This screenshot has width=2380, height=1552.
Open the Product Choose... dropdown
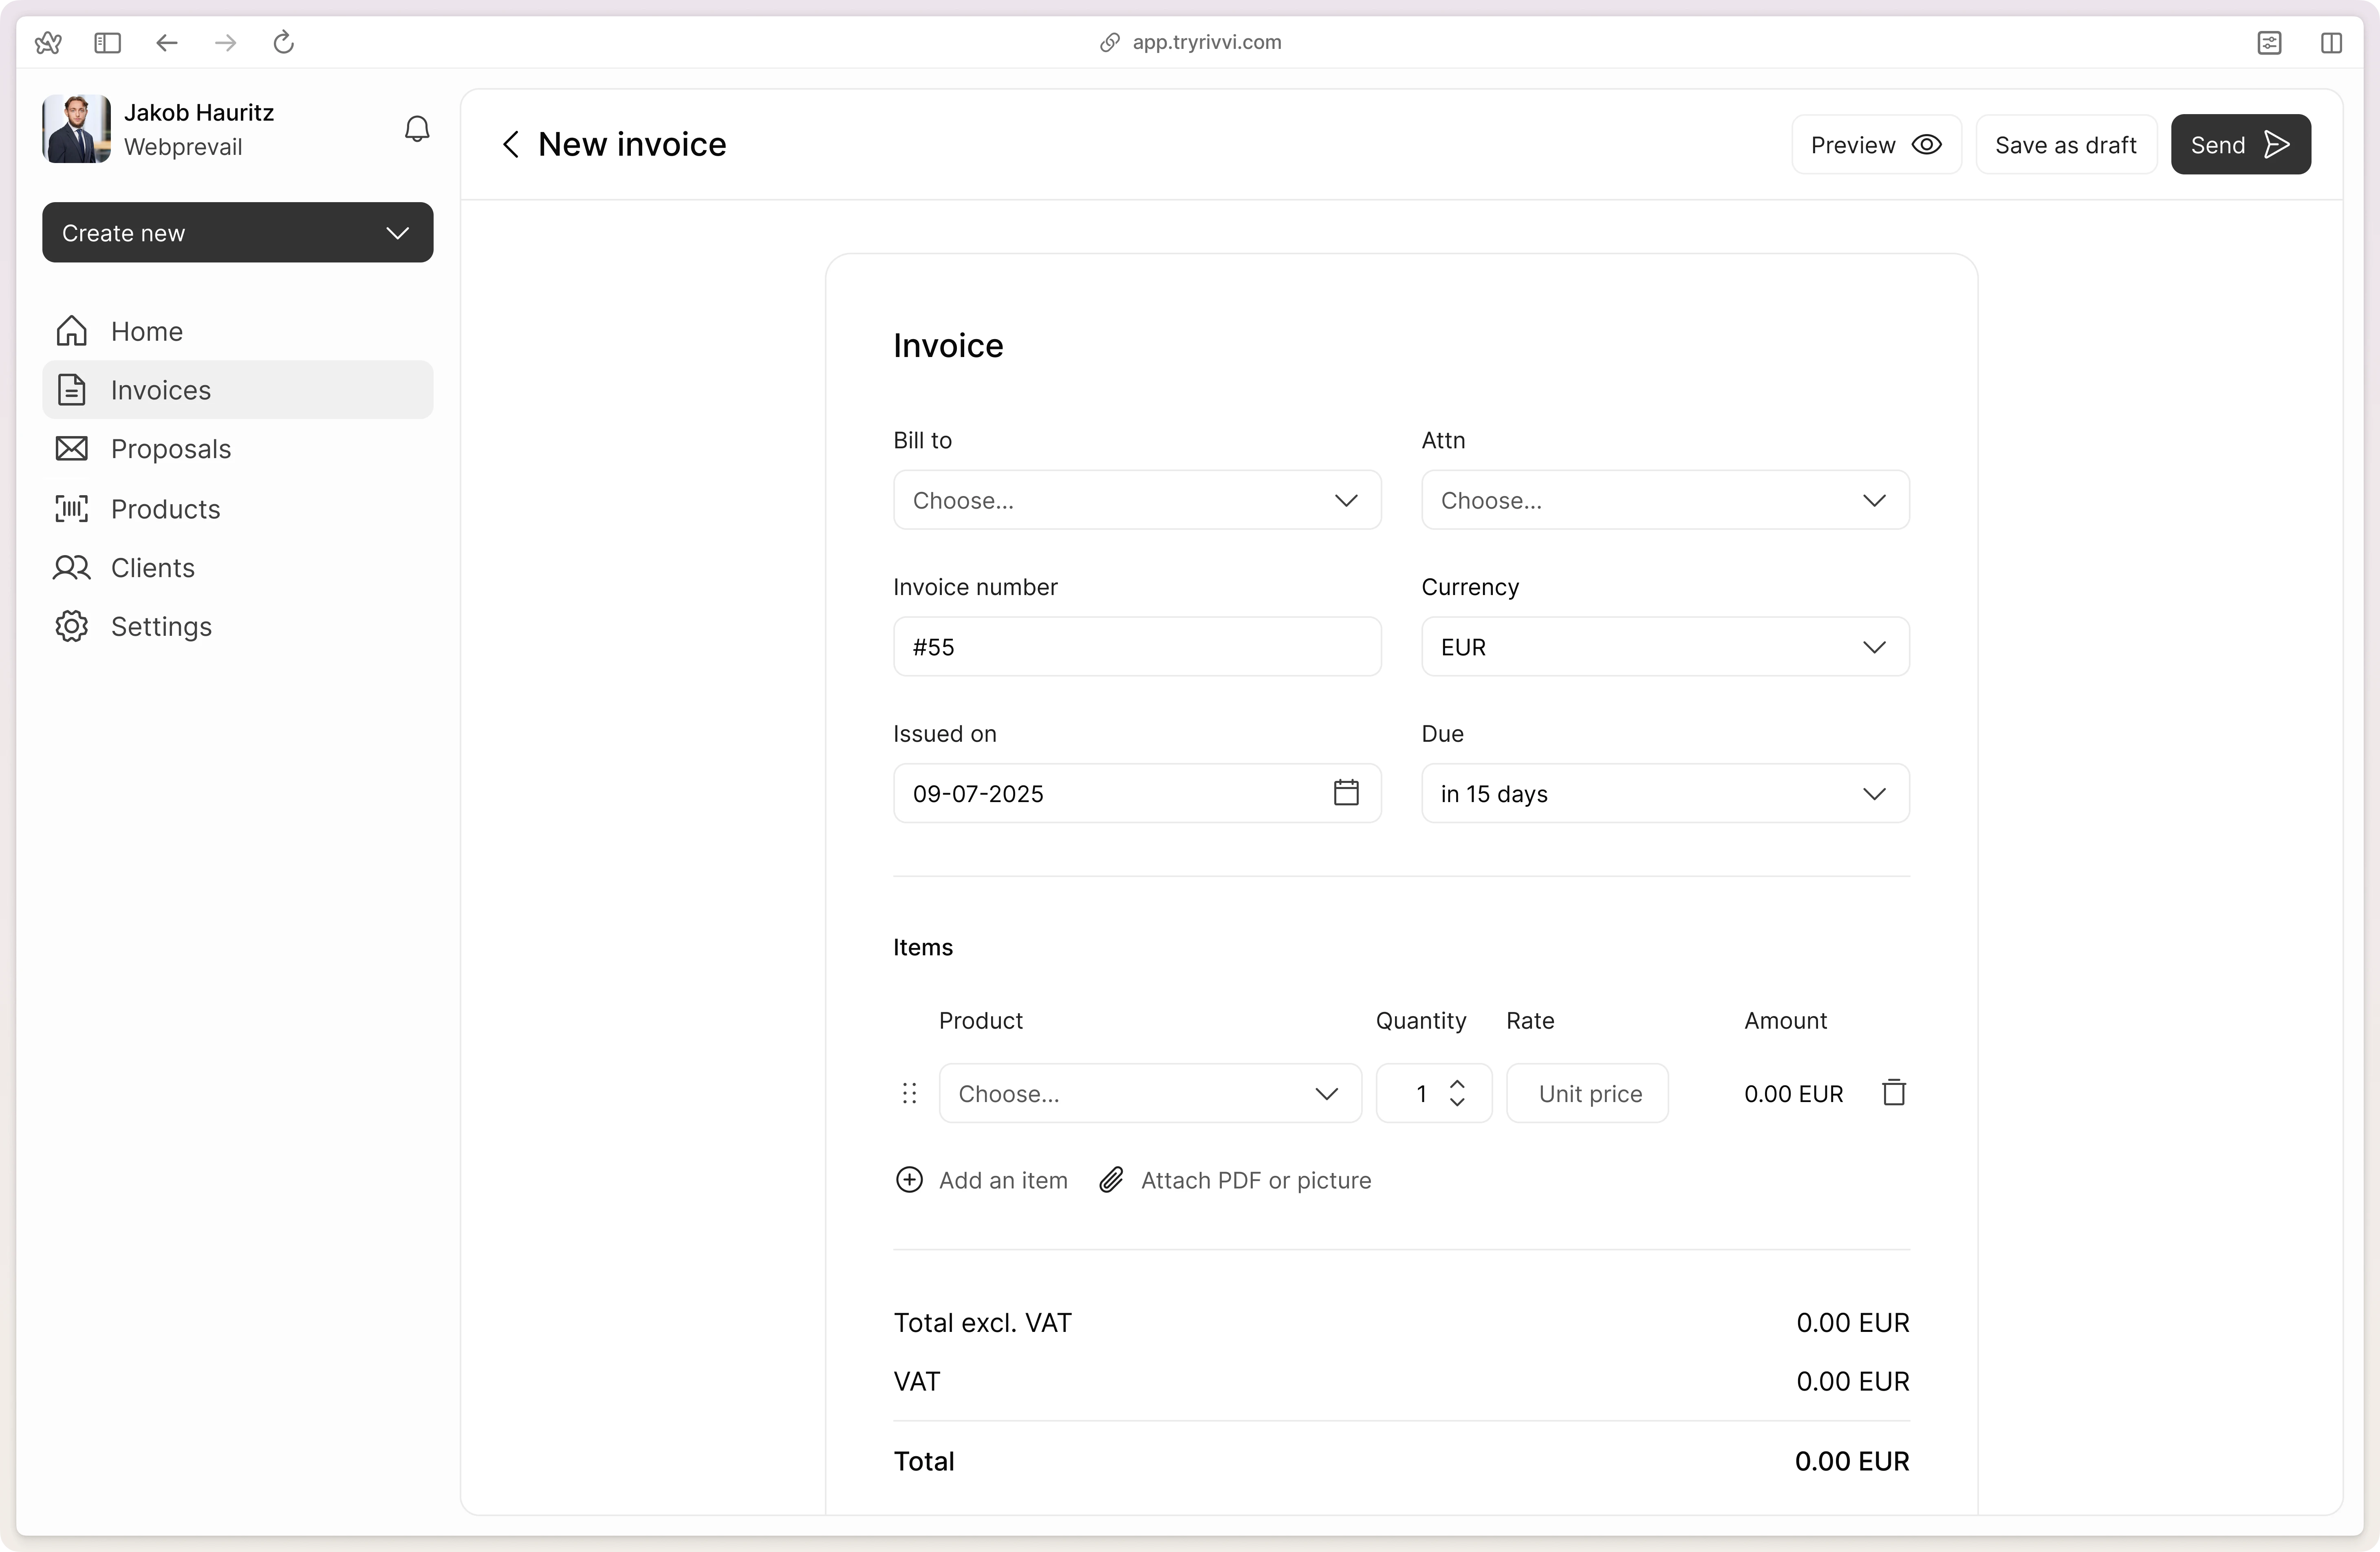coord(1150,1093)
